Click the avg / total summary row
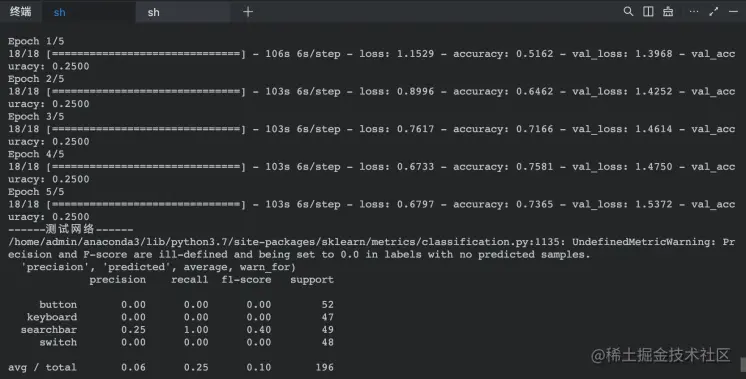 click(171, 367)
